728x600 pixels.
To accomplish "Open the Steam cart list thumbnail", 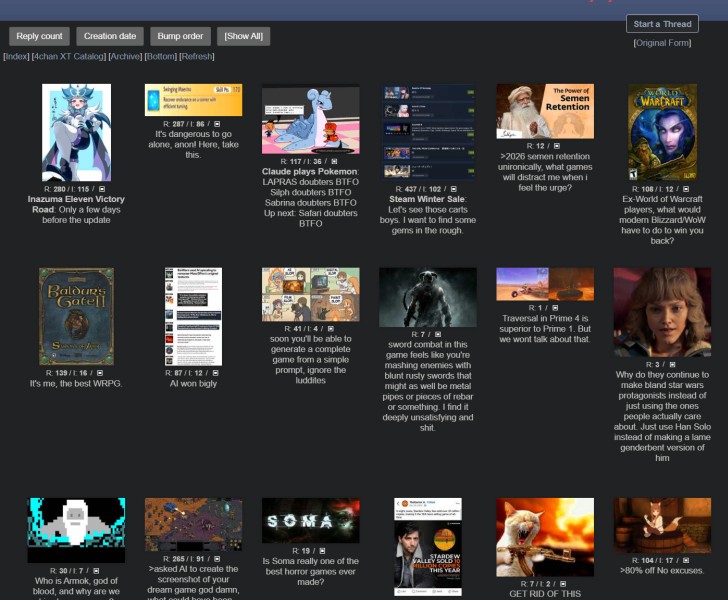I will click(428, 132).
